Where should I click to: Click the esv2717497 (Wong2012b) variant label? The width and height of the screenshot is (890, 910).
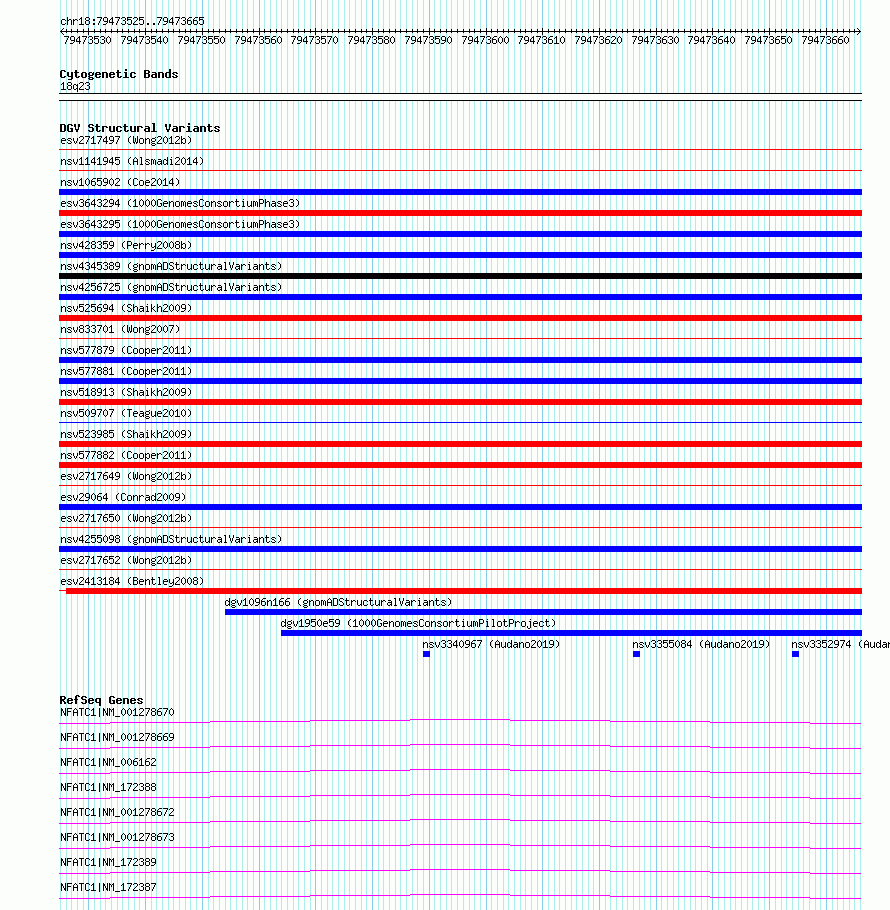(x=126, y=140)
